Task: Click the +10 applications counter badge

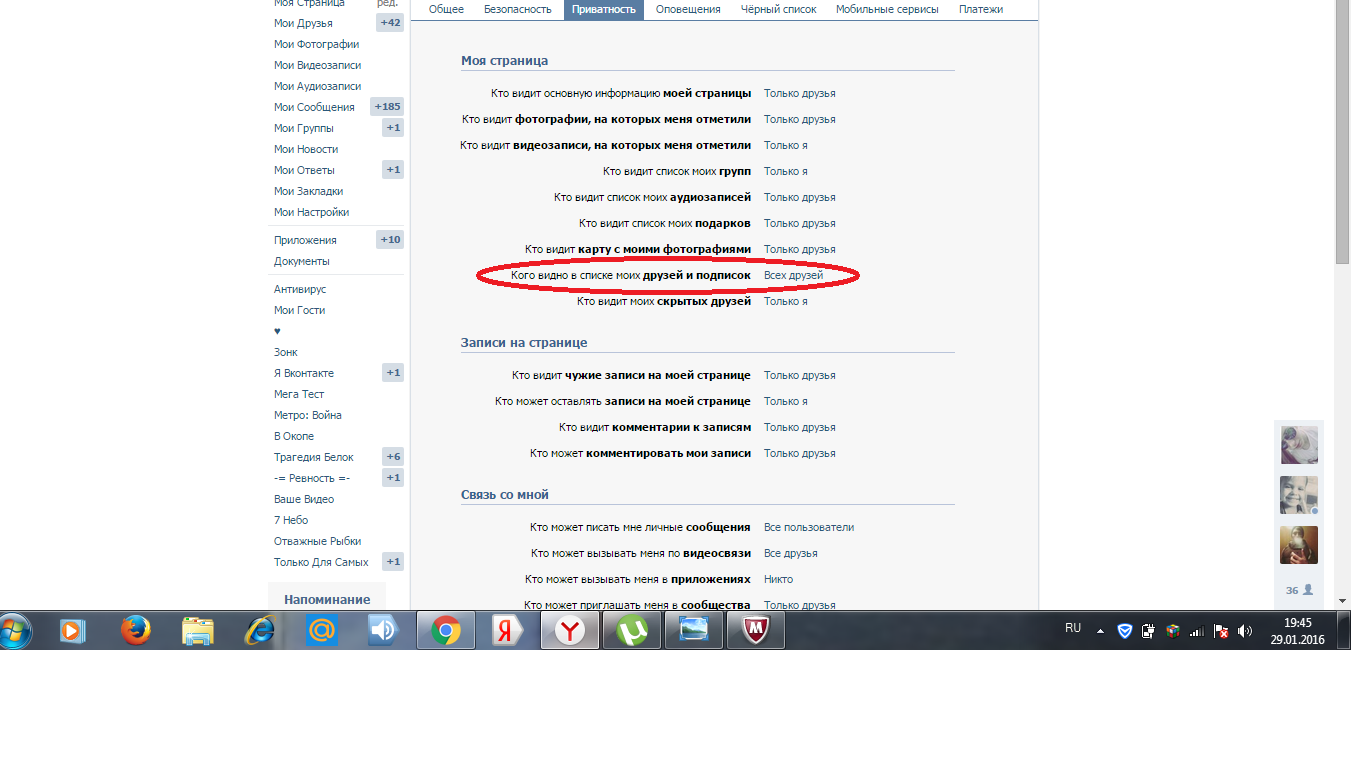Action: (x=390, y=240)
